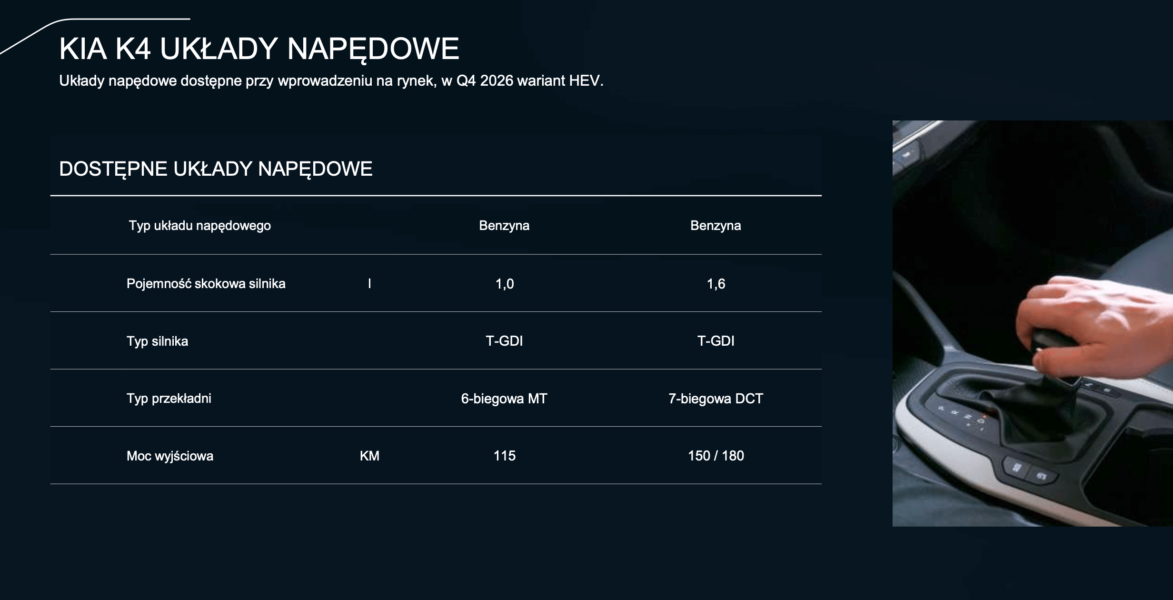Click the 'l' unit for engine capacity

point(369,284)
